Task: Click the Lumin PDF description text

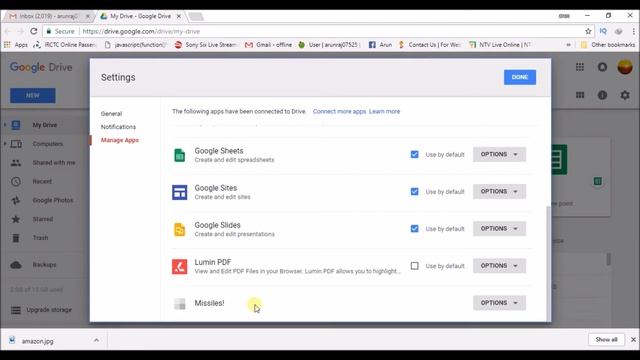Action: point(297,271)
